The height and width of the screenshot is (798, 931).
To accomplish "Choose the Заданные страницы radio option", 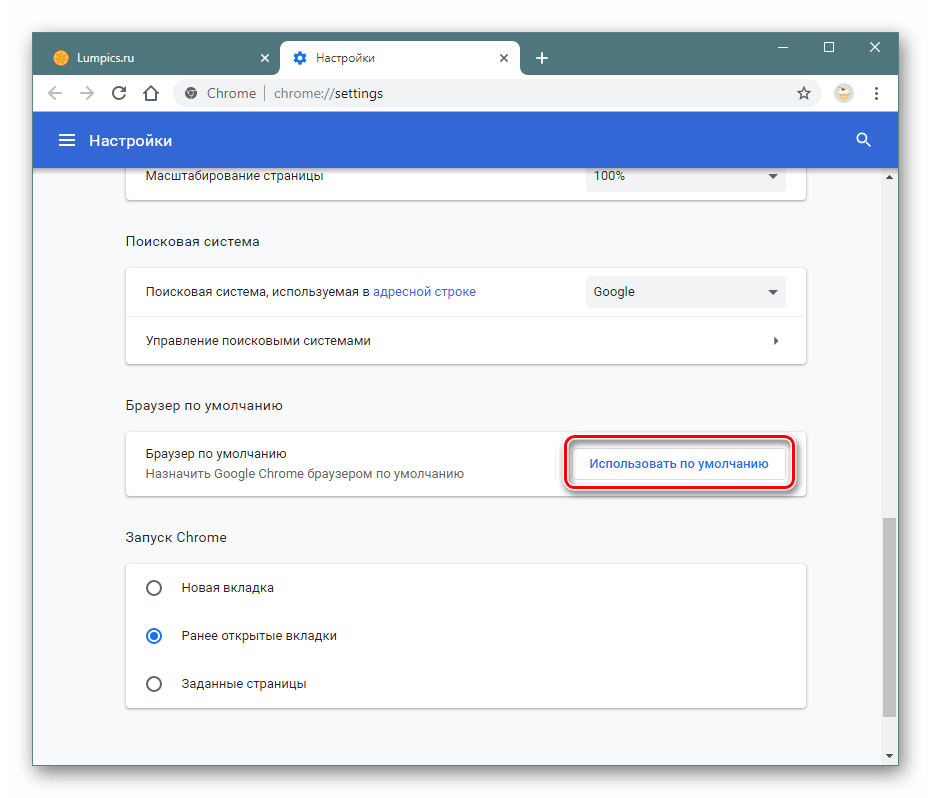I will coord(154,684).
